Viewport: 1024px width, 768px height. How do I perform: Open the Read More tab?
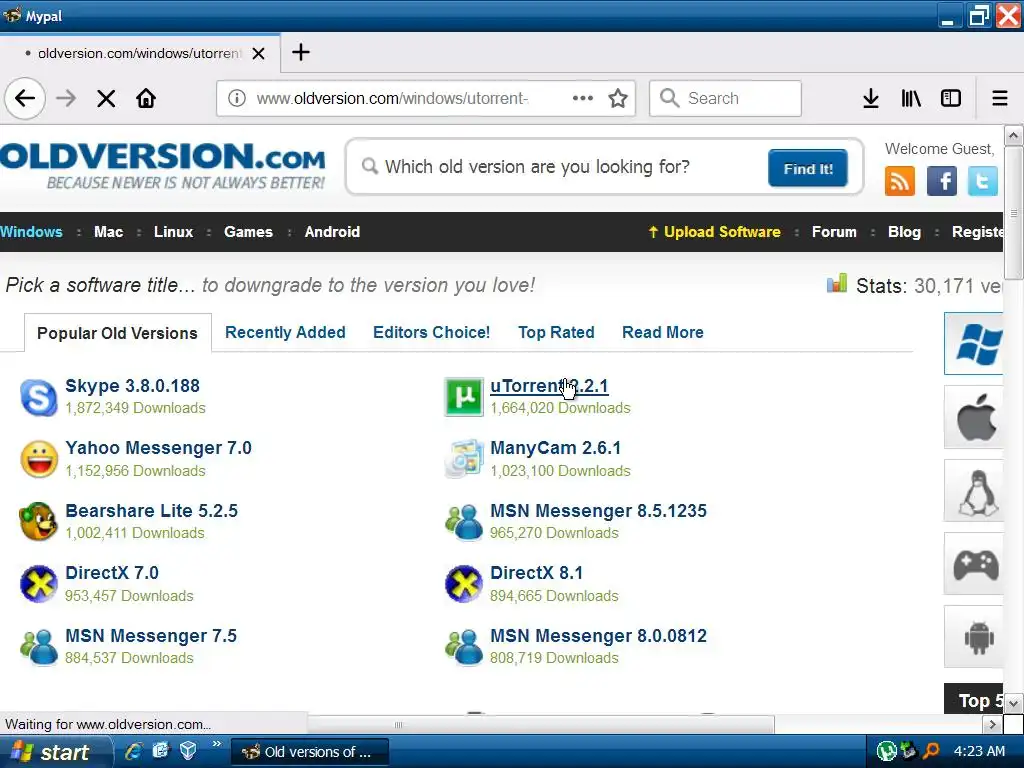tap(663, 332)
